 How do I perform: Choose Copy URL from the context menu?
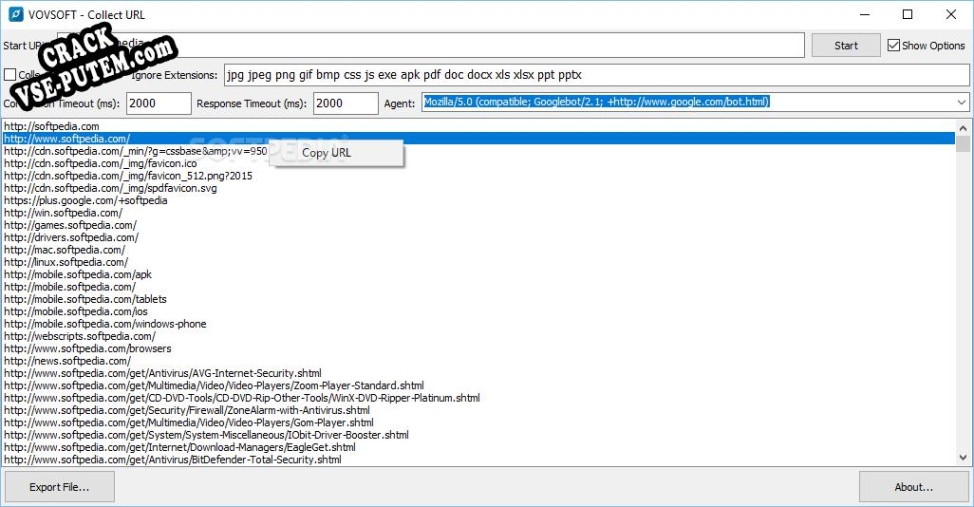327,153
